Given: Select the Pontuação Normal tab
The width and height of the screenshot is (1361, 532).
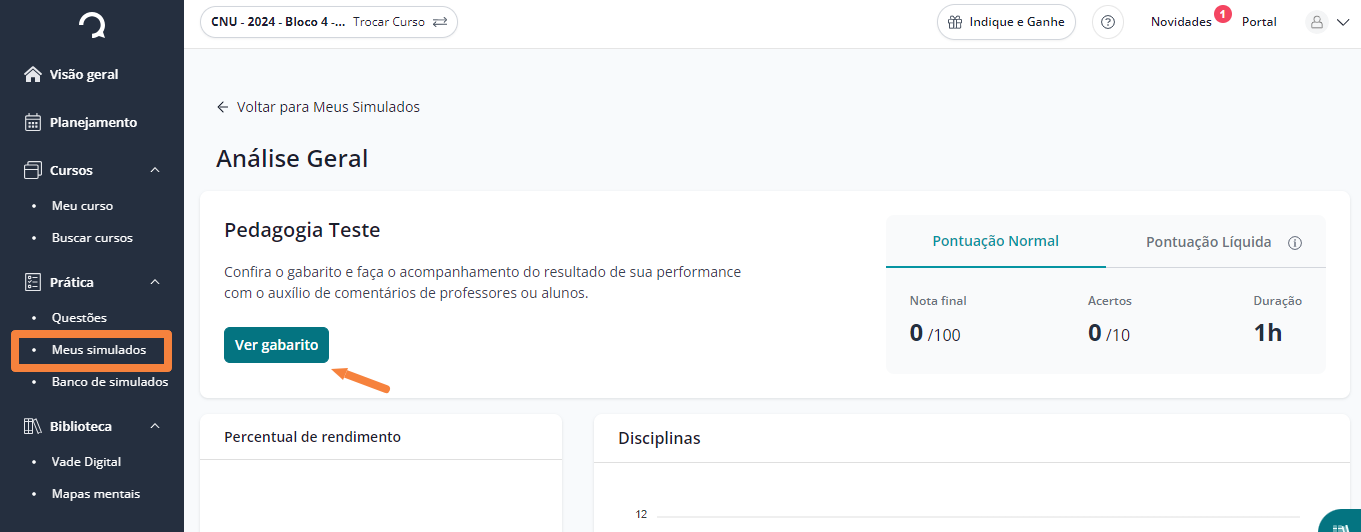Looking at the screenshot, I should coord(996,241).
